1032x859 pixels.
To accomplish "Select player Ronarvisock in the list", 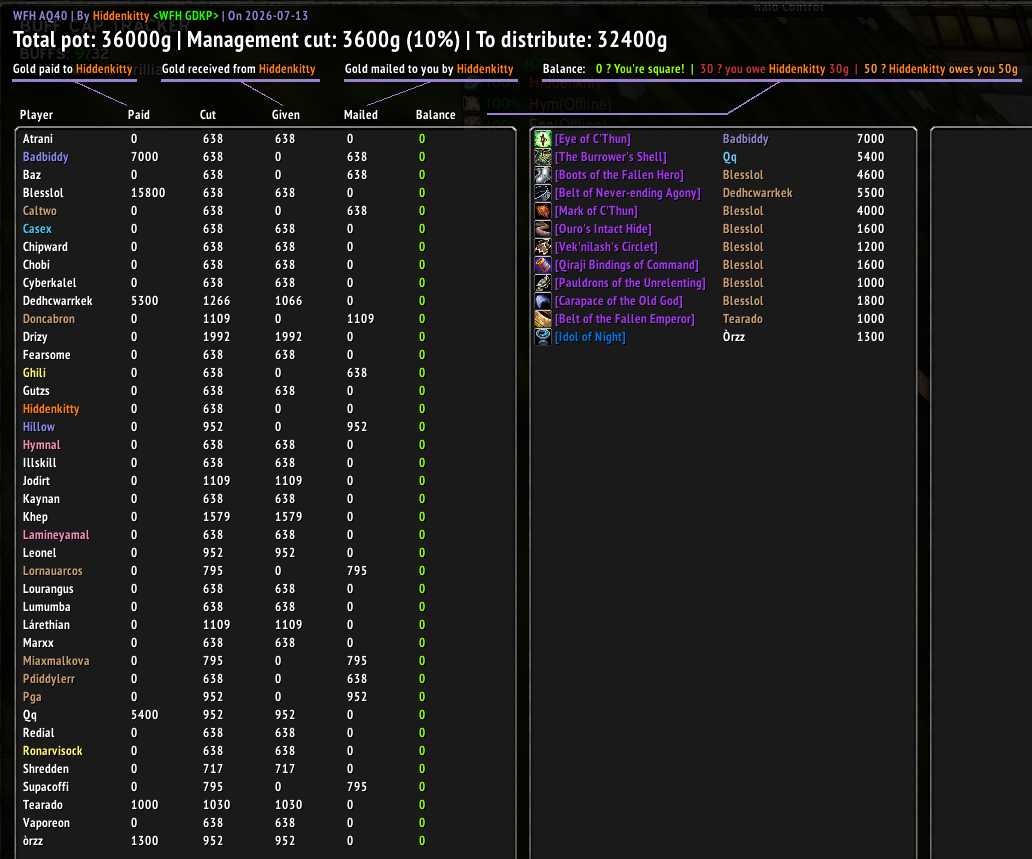I will point(53,750).
